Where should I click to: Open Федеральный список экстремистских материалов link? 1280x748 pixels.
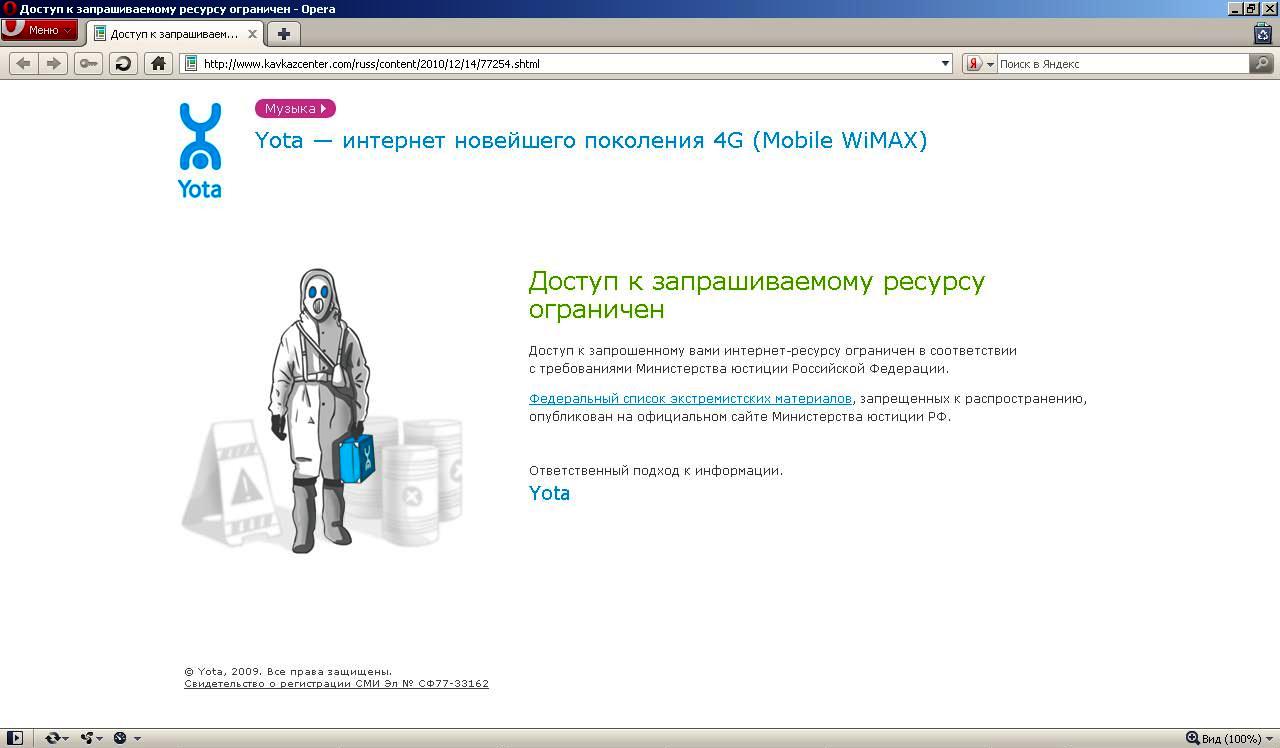click(690, 398)
